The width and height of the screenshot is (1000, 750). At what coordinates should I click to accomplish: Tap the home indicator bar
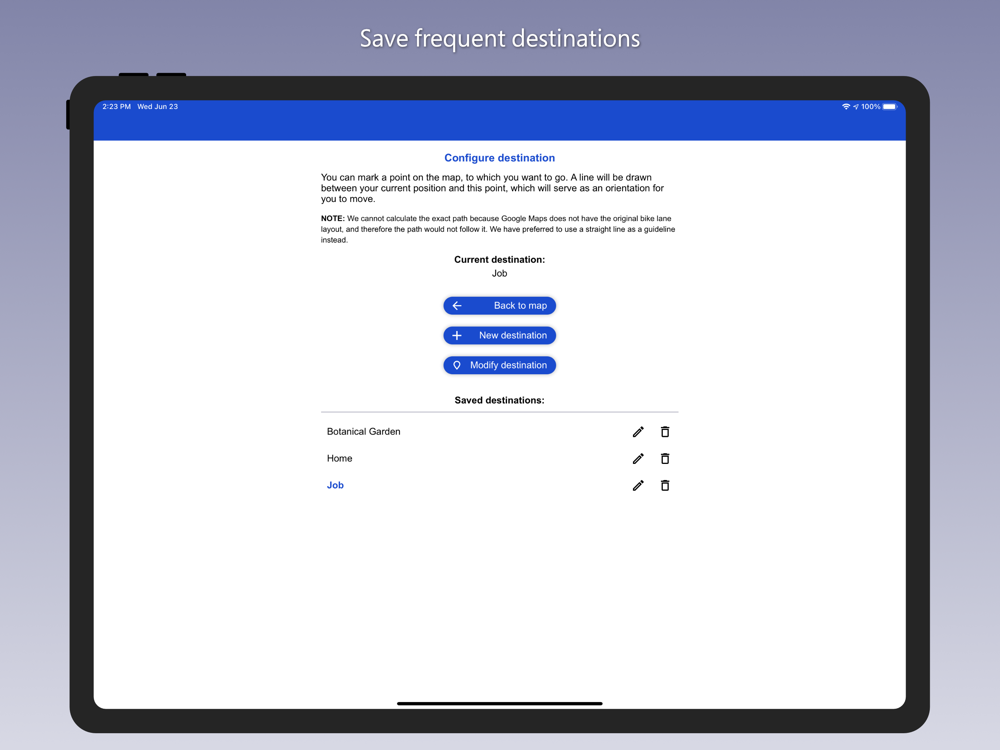(x=499, y=703)
